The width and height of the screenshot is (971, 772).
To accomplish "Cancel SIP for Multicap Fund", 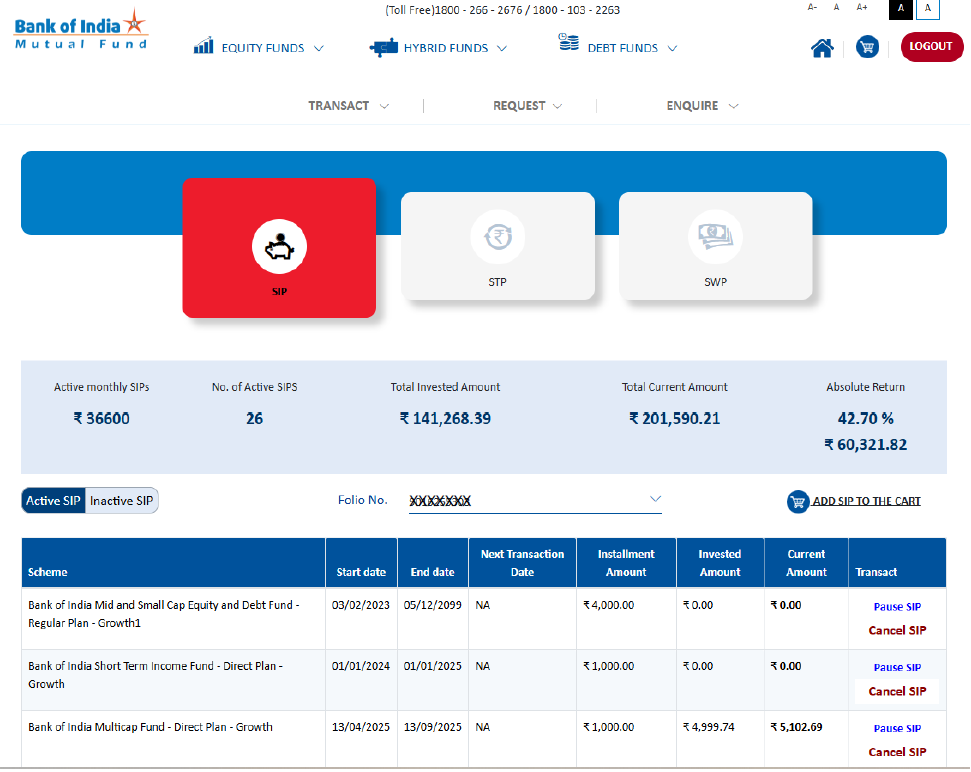I will (897, 752).
